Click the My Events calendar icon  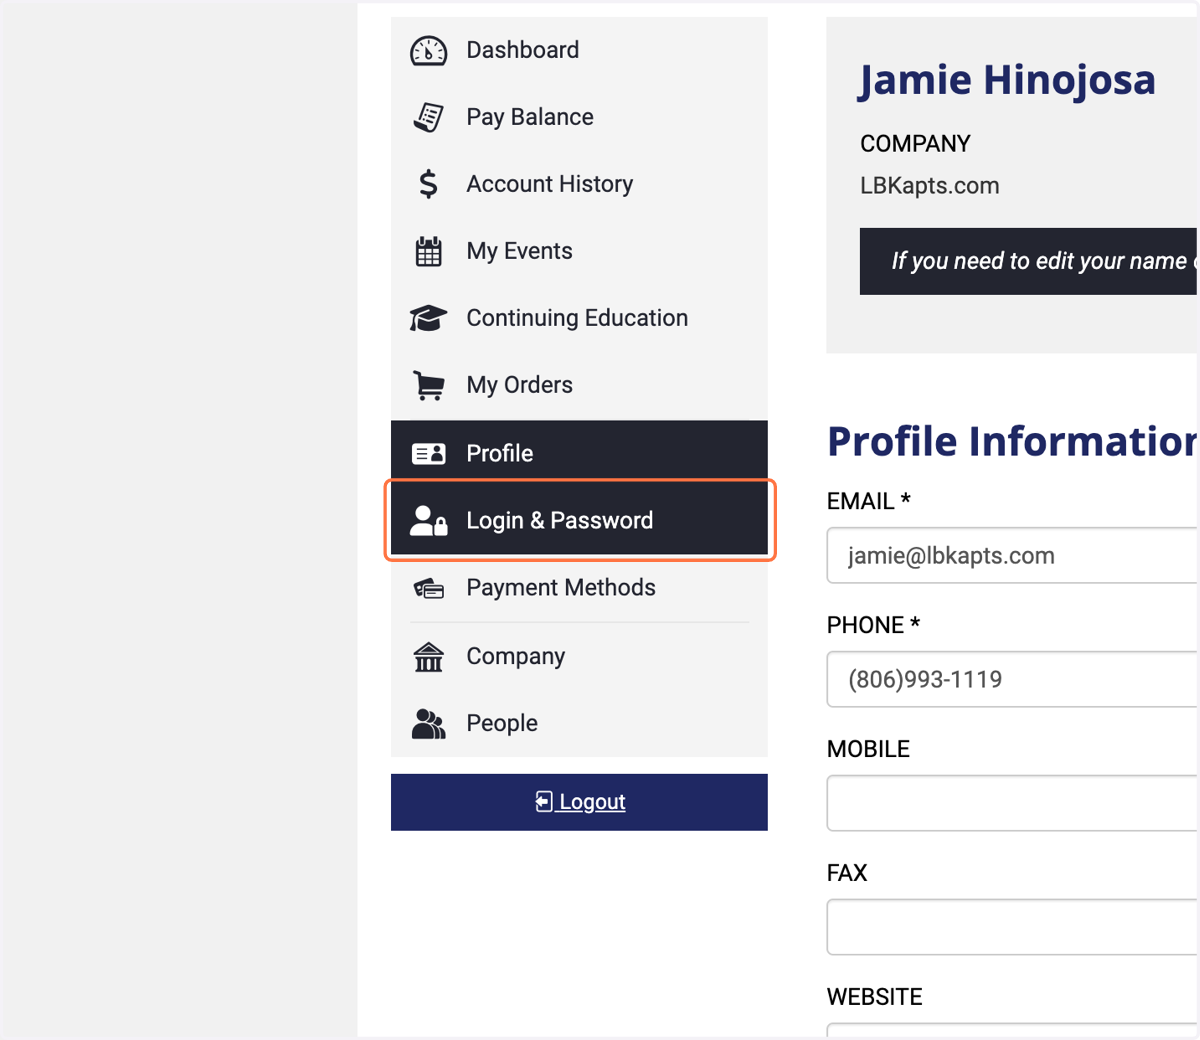click(x=428, y=251)
